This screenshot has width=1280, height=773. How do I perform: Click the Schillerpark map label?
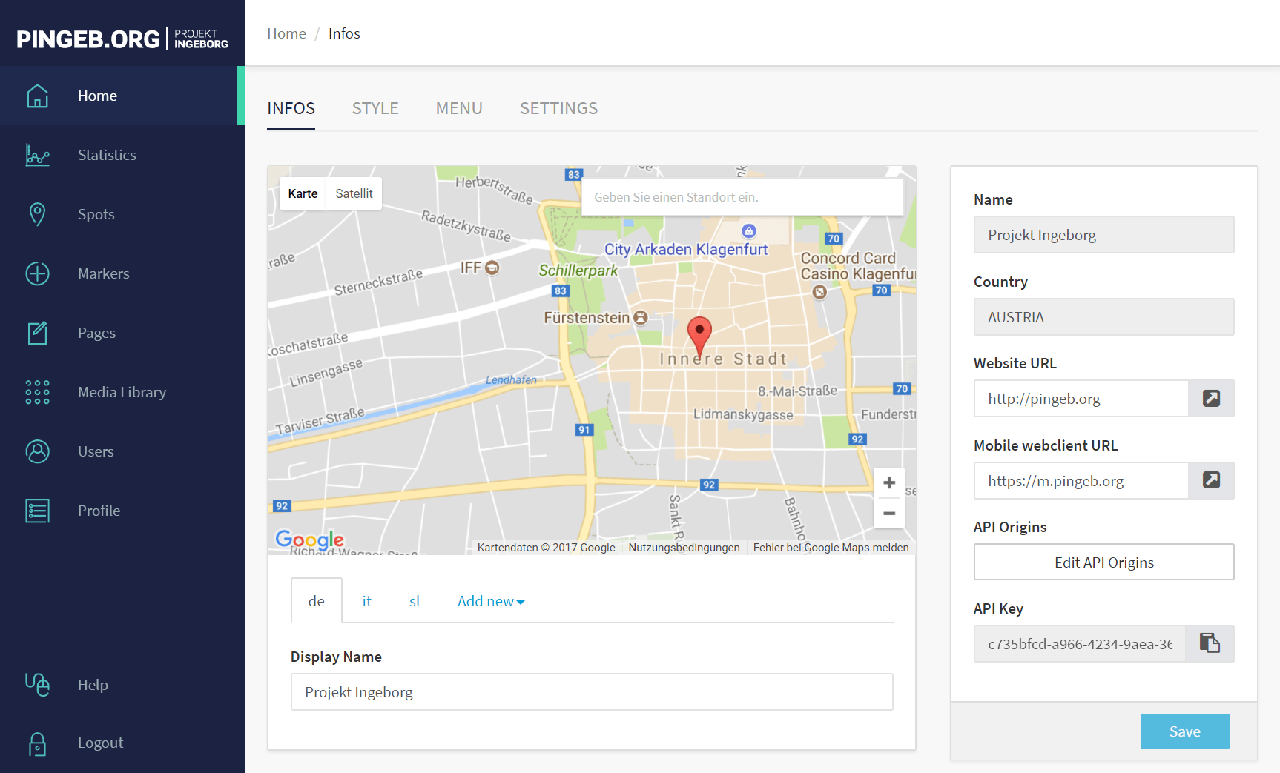pyautogui.click(x=578, y=270)
